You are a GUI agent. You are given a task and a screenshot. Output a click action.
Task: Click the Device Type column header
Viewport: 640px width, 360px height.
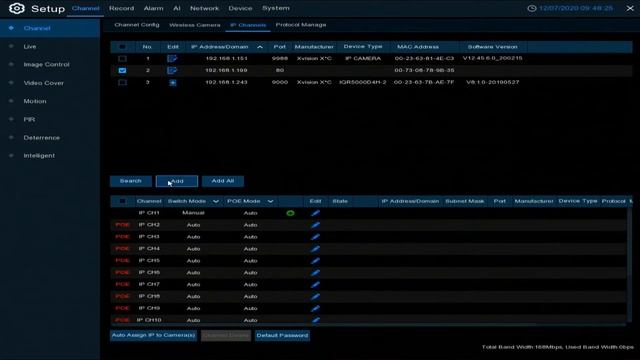coord(363,47)
